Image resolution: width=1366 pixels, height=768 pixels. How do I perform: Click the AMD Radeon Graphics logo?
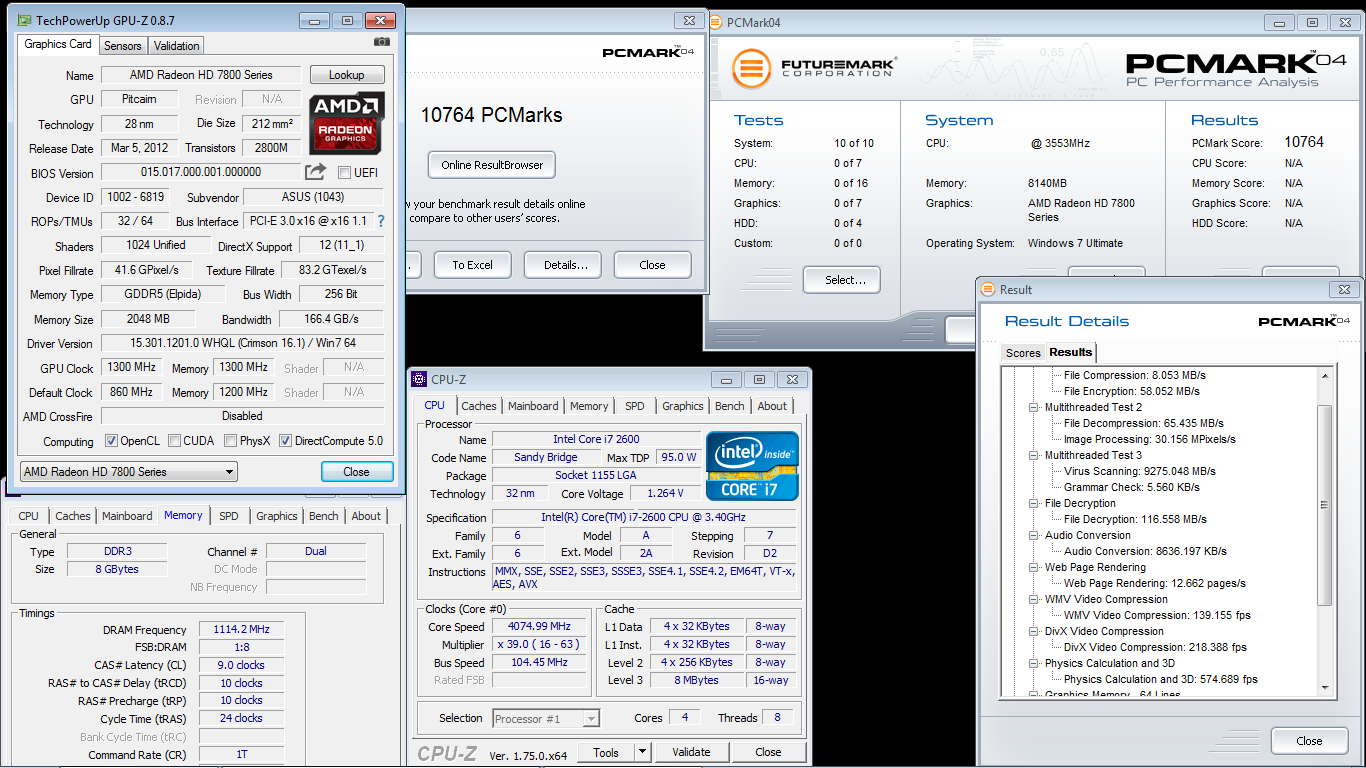point(346,123)
